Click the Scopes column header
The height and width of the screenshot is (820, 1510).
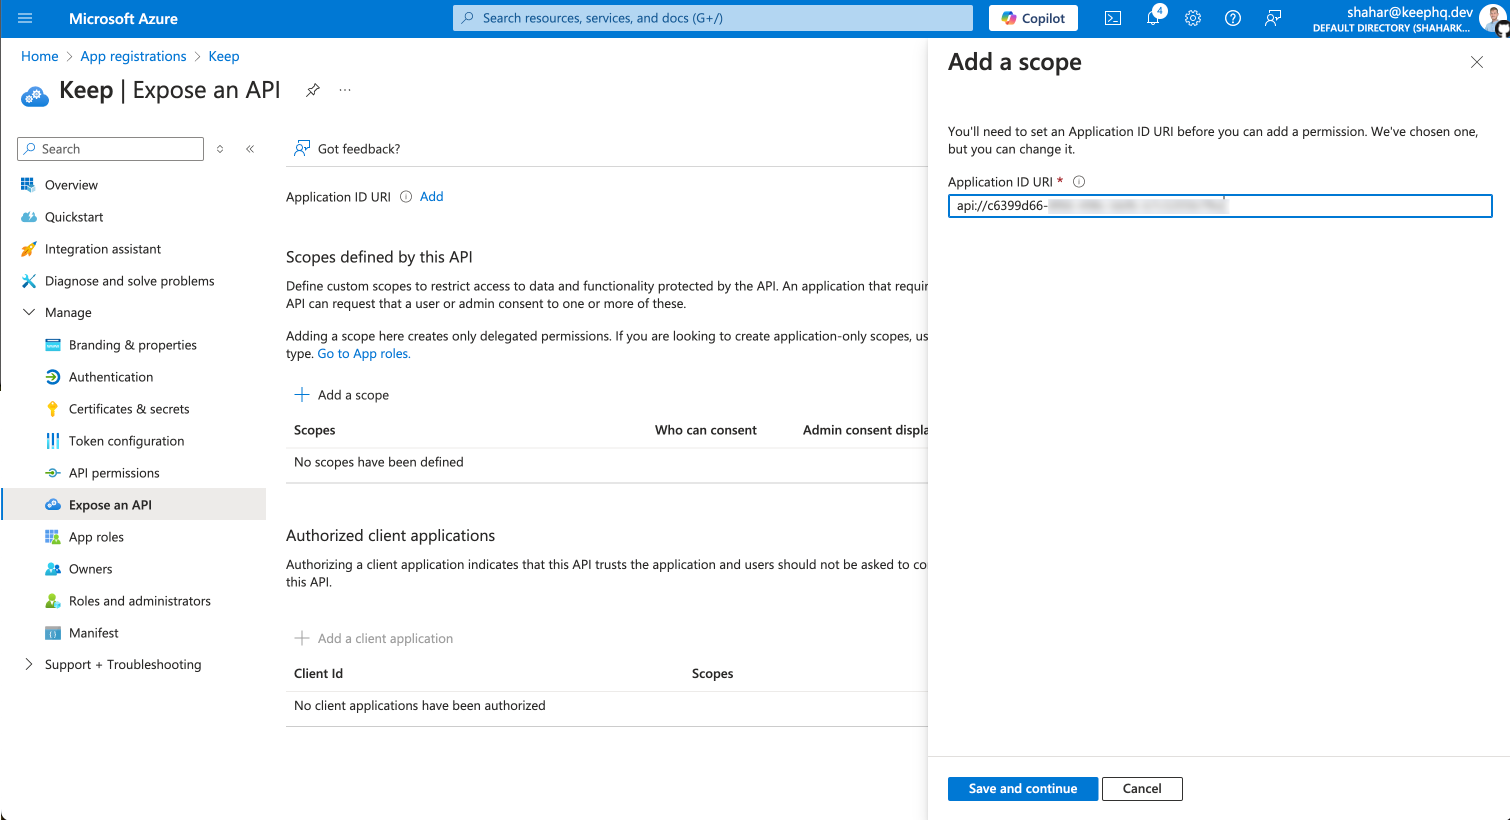pyautogui.click(x=315, y=430)
